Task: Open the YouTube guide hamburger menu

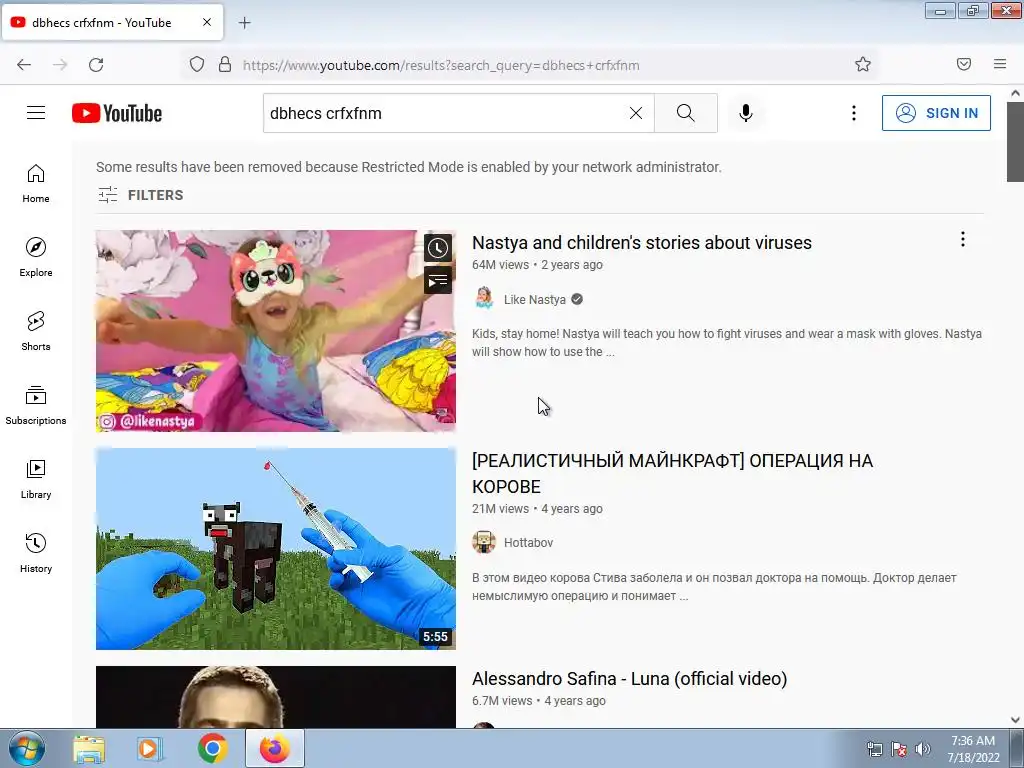Action: pos(36,113)
